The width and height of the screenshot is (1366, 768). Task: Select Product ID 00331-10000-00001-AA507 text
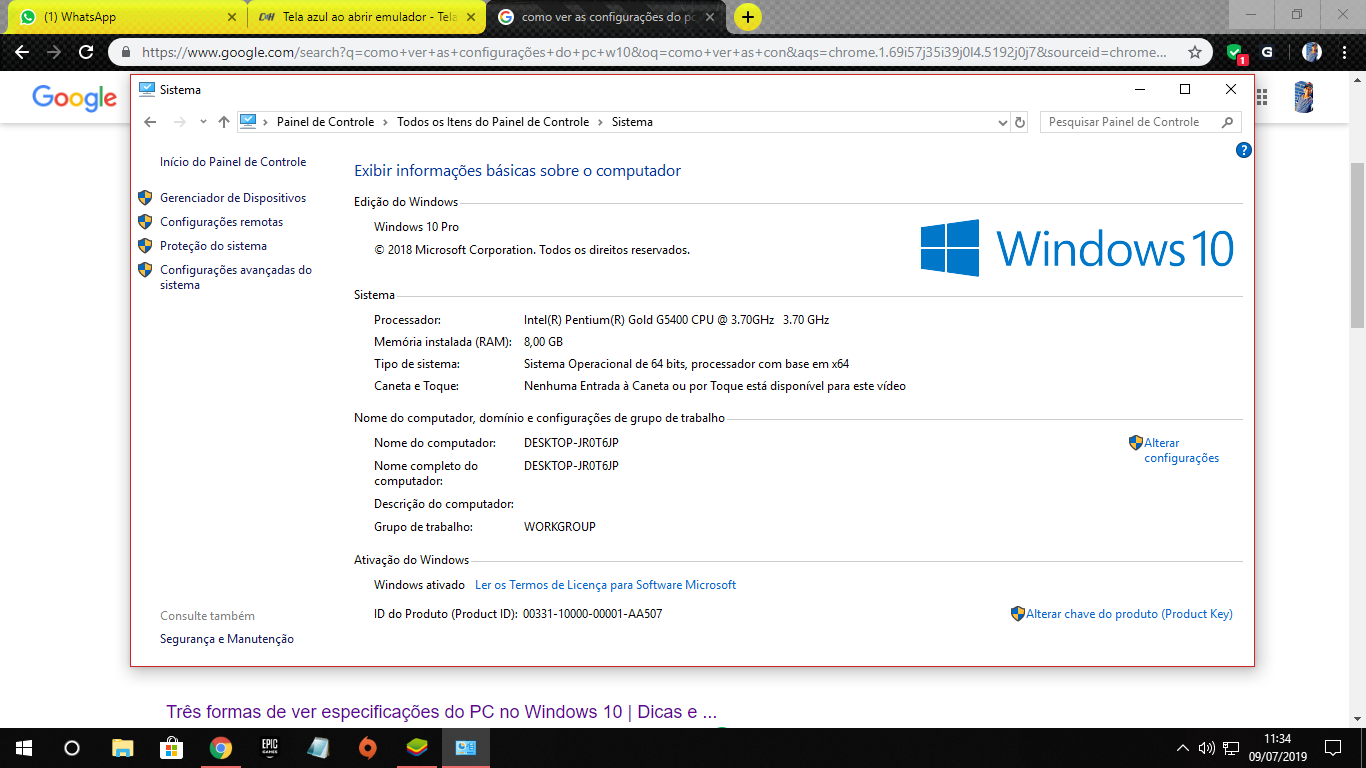click(592, 614)
